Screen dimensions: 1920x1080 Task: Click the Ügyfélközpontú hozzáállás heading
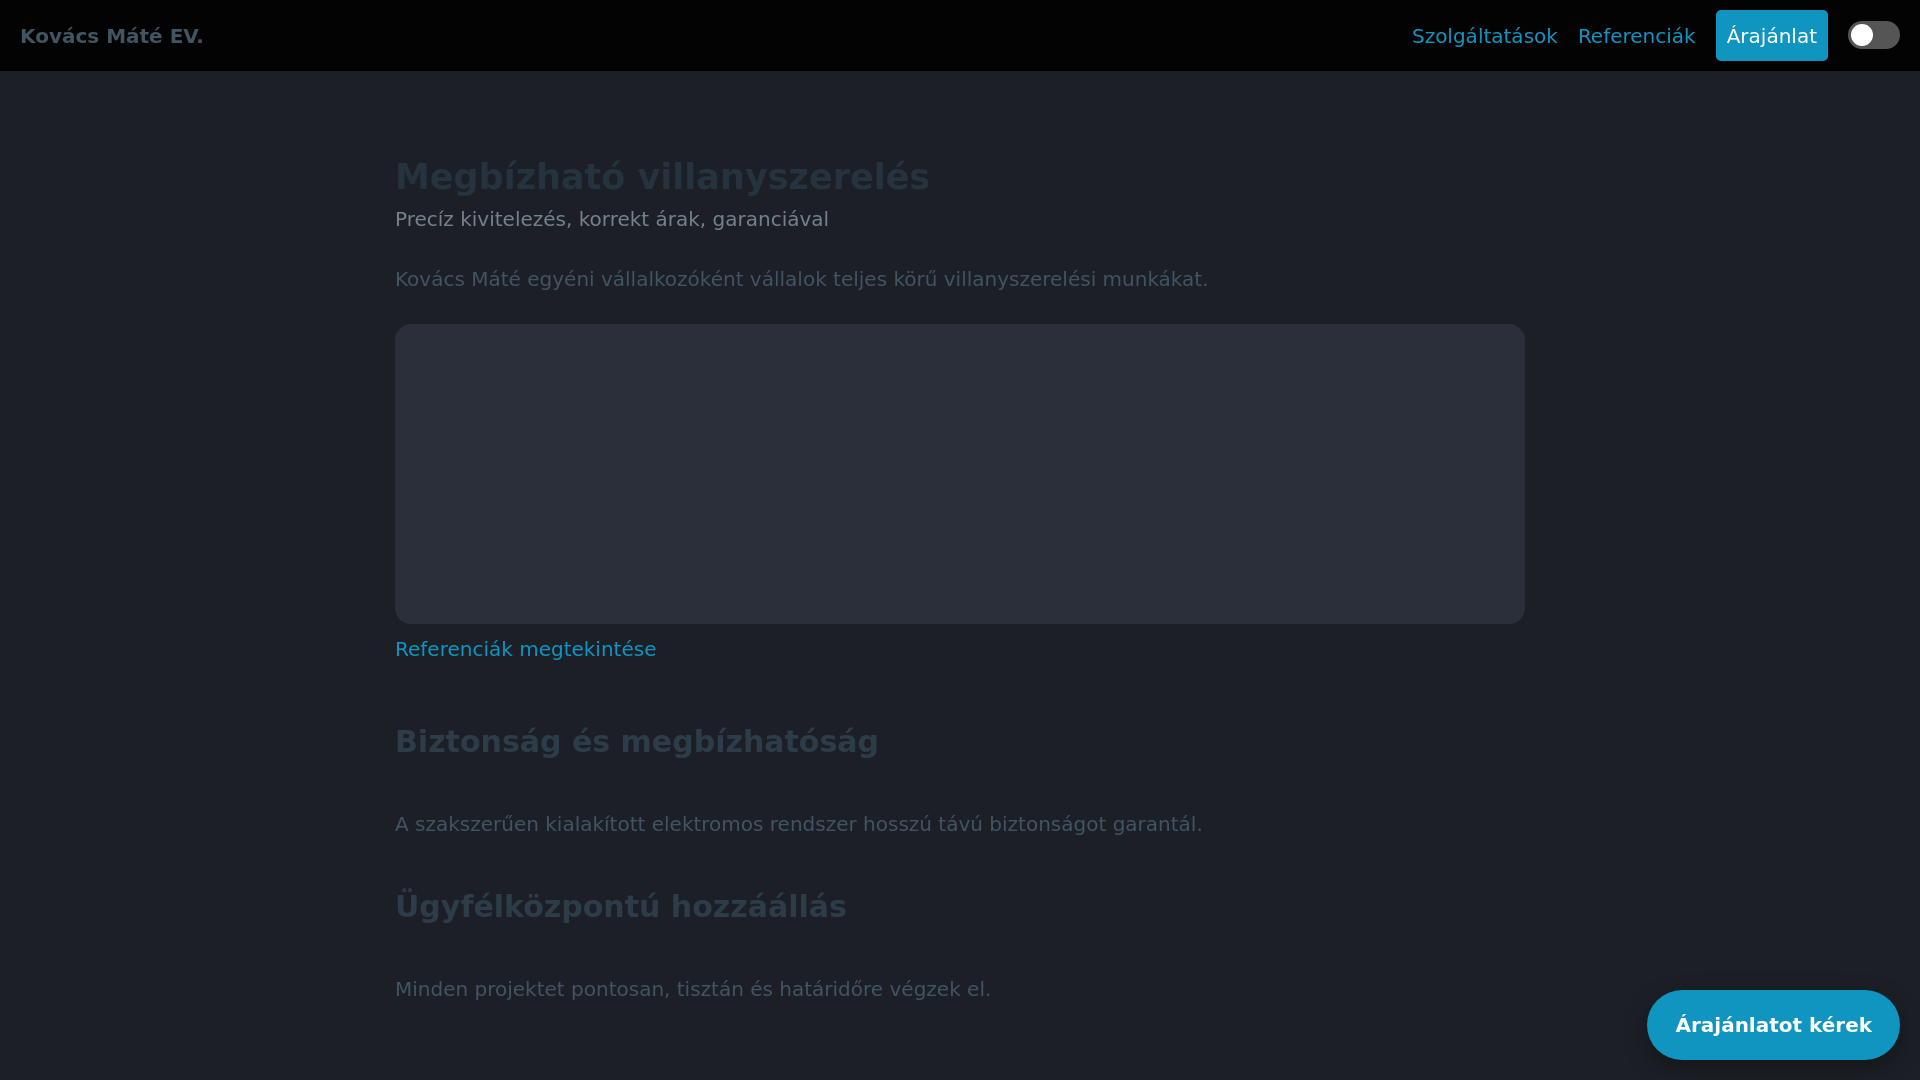620,907
